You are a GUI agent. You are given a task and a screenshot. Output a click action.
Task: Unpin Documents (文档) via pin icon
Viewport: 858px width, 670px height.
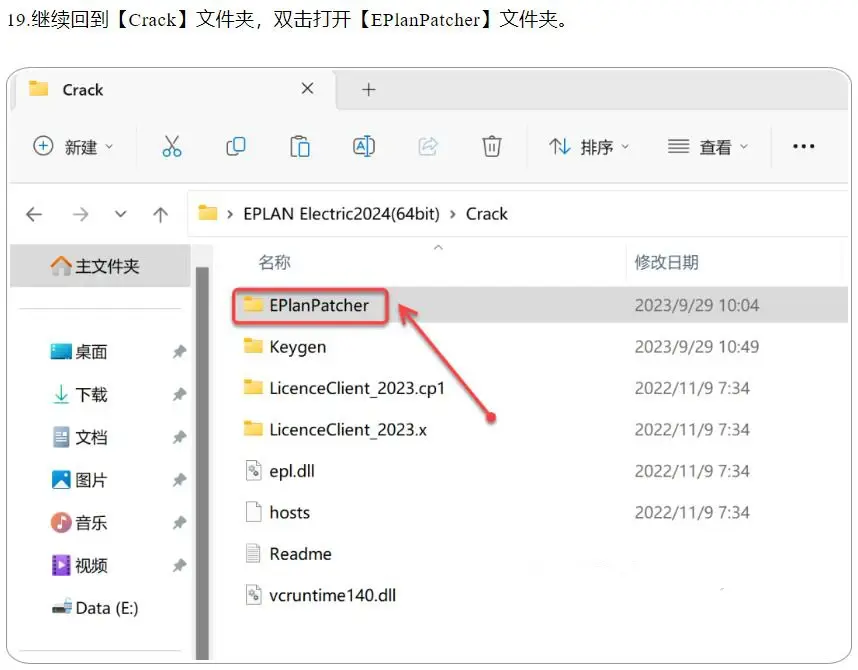coord(179,437)
